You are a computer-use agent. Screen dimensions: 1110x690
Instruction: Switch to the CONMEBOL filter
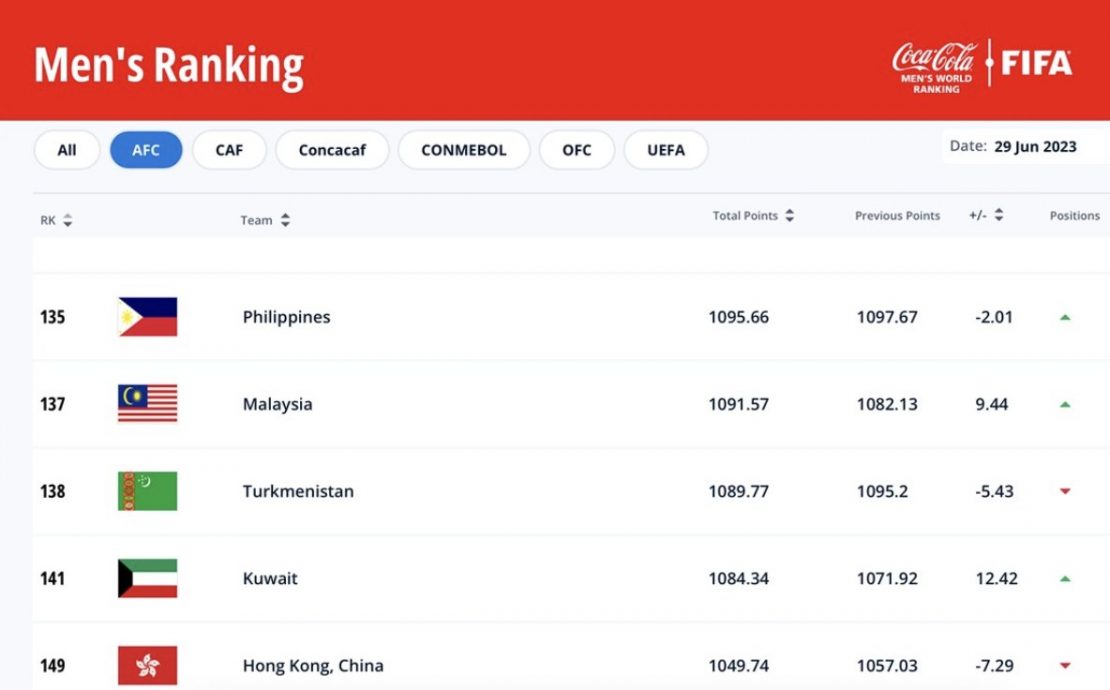pyautogui.click(x=464, y=150)
